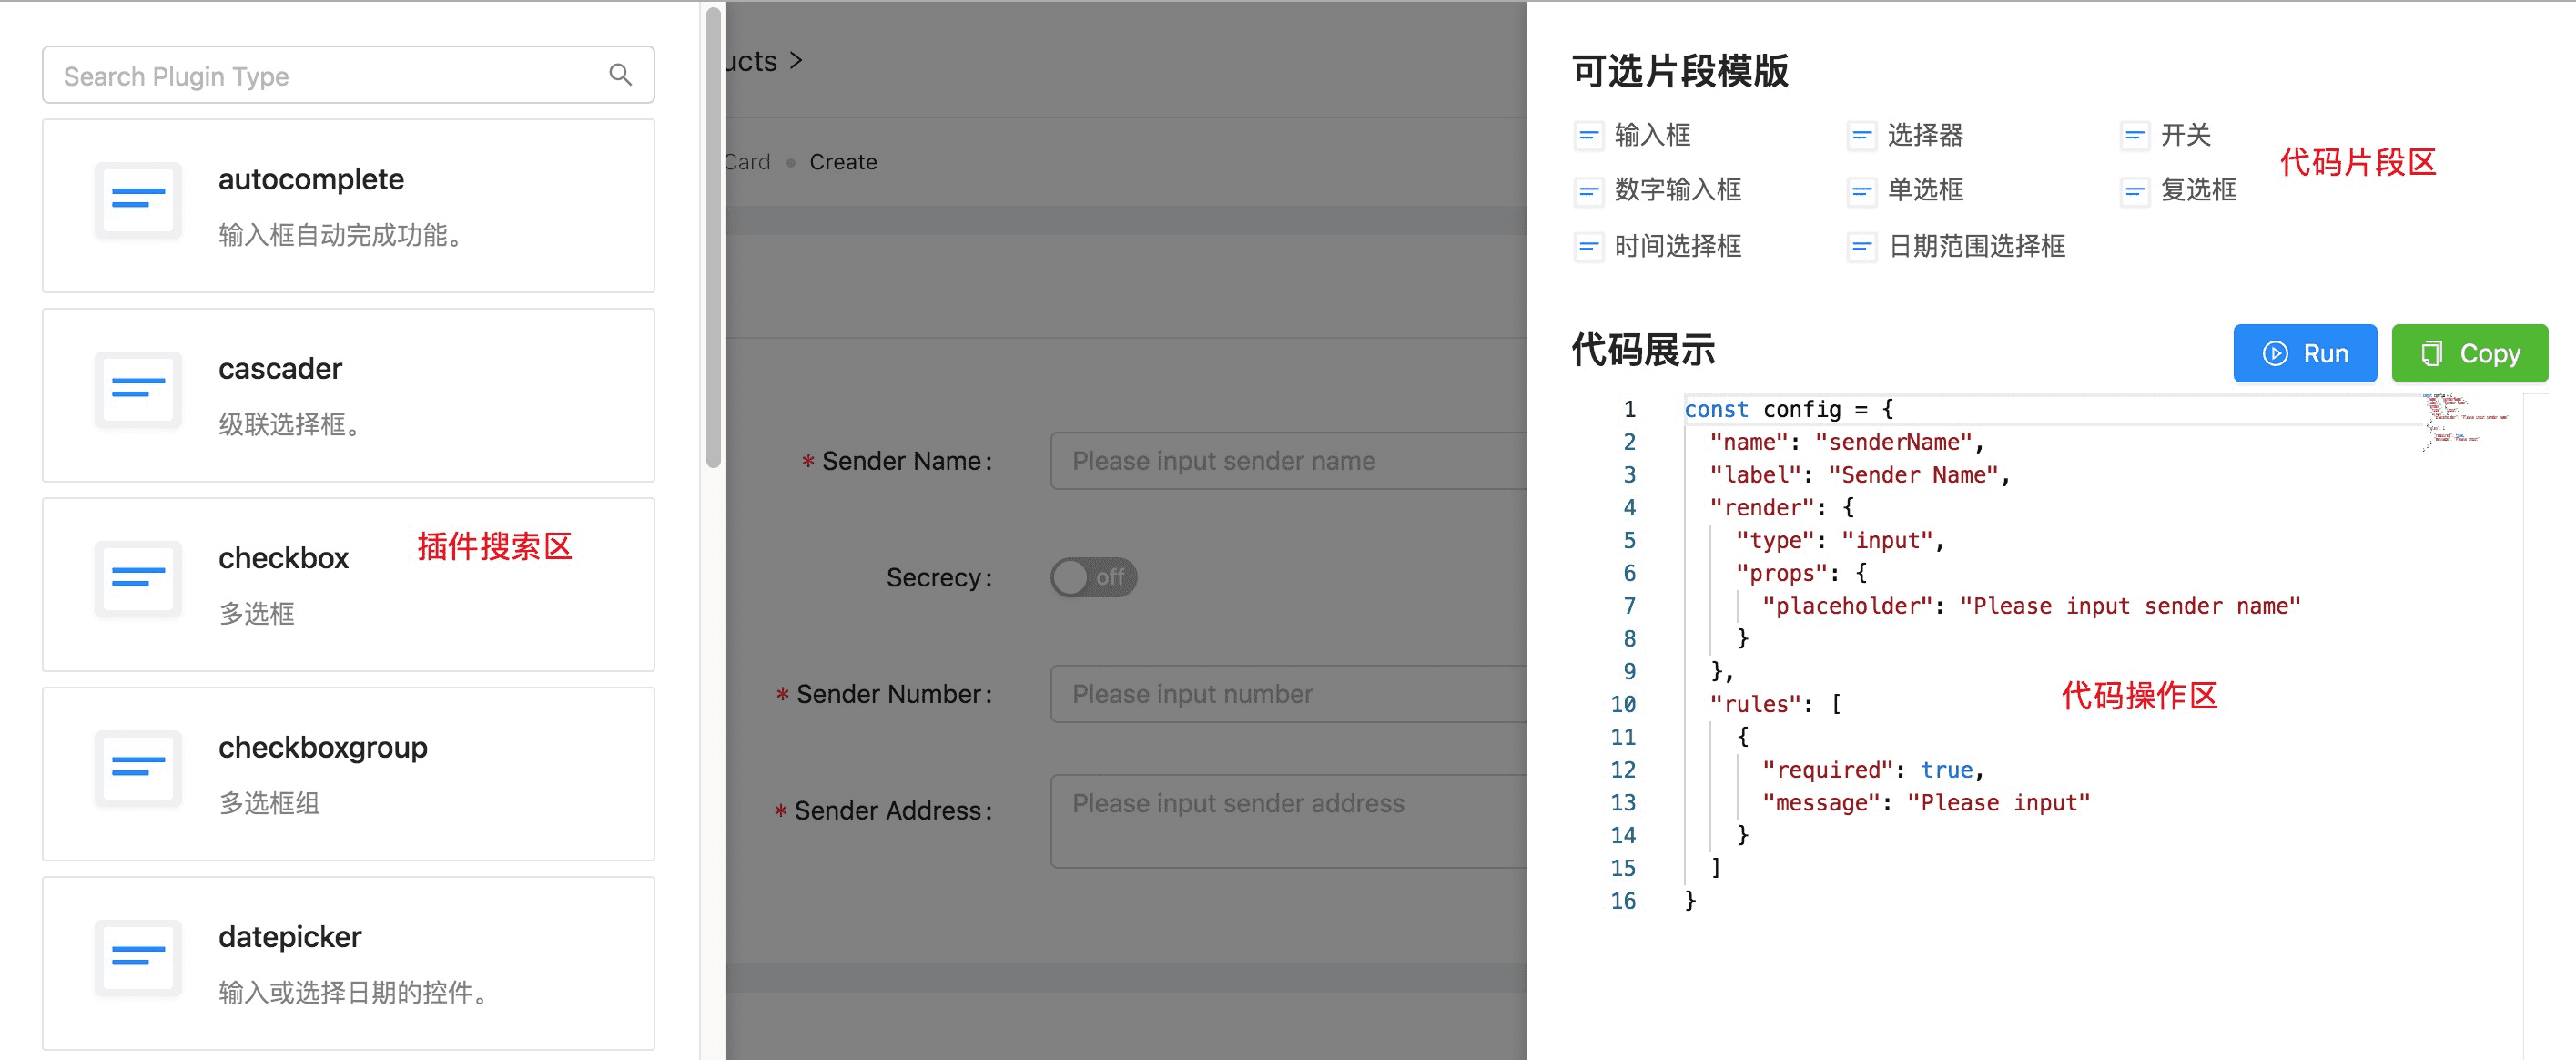Click the 开关 snippet template icon
2576x1060 pixels.
click(x=2134, y=135)
